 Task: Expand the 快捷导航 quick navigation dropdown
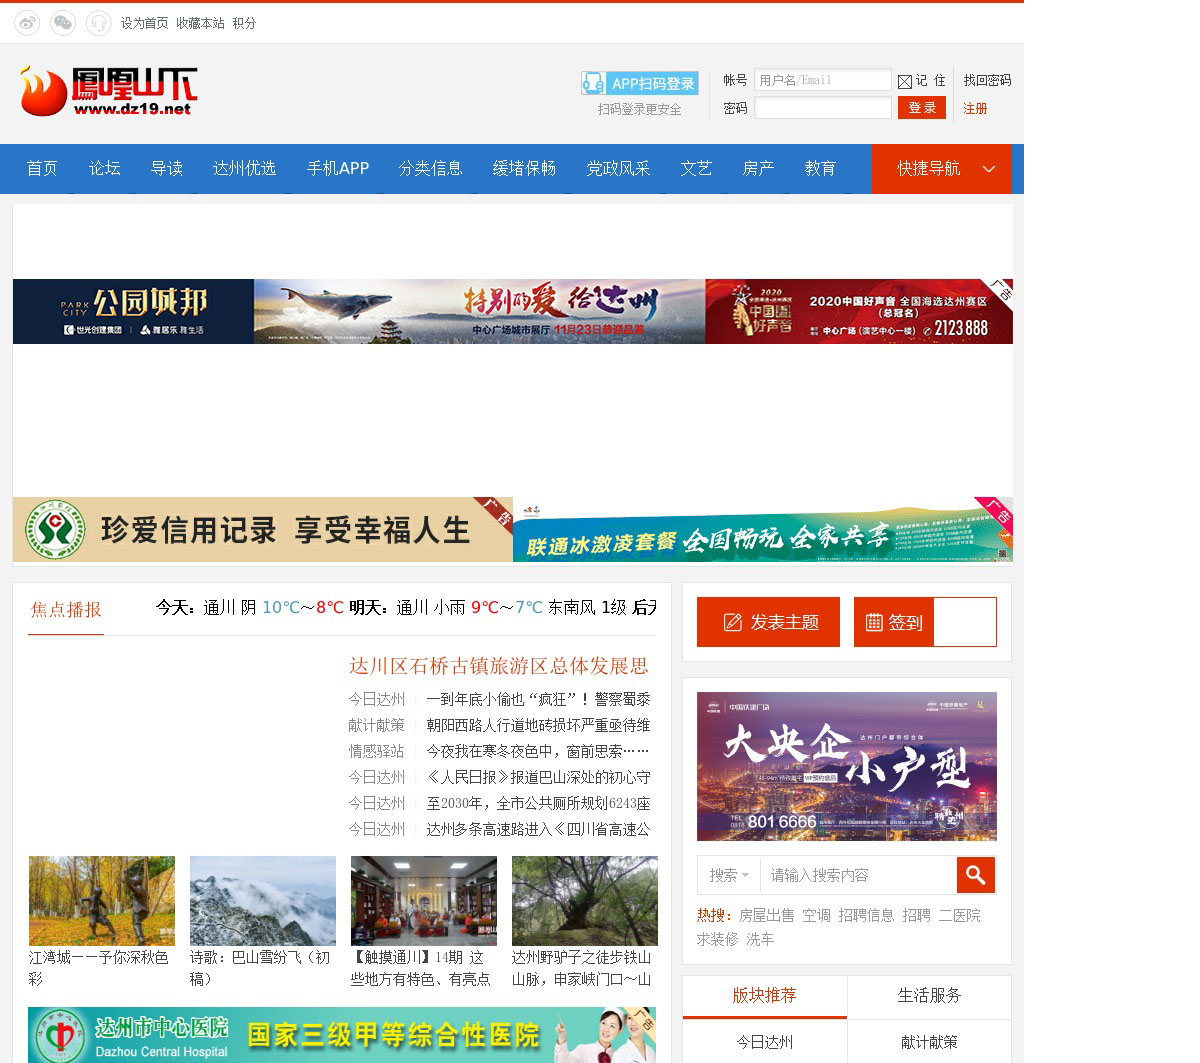tap(941, 168)
